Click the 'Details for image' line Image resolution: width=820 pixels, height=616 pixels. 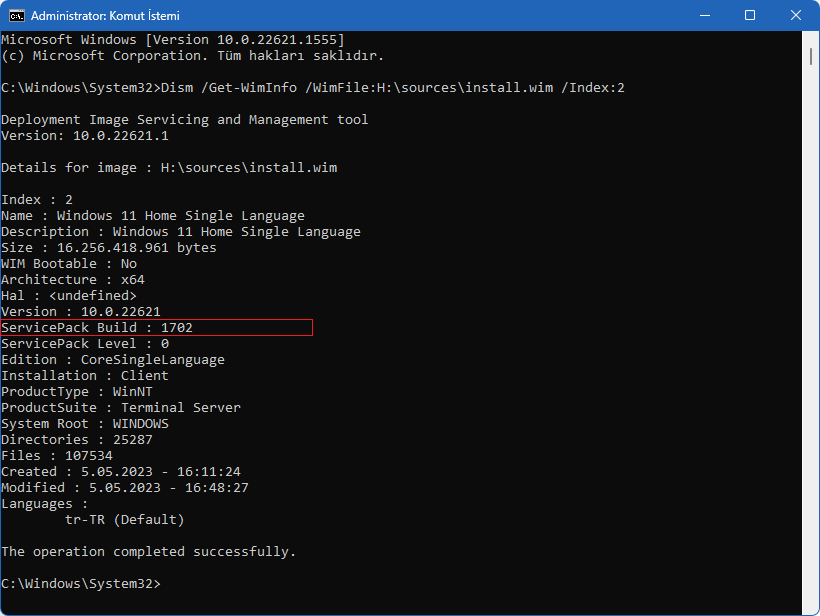(169, 168)
